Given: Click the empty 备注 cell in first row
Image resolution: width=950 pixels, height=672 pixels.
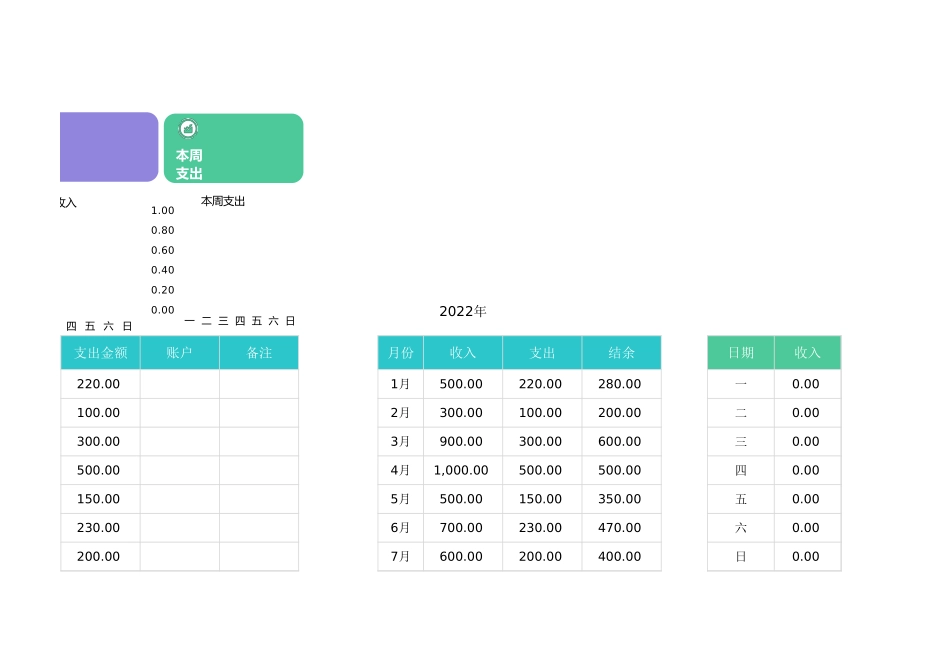Looking at the screenshot, I should [x=259, y=384].
